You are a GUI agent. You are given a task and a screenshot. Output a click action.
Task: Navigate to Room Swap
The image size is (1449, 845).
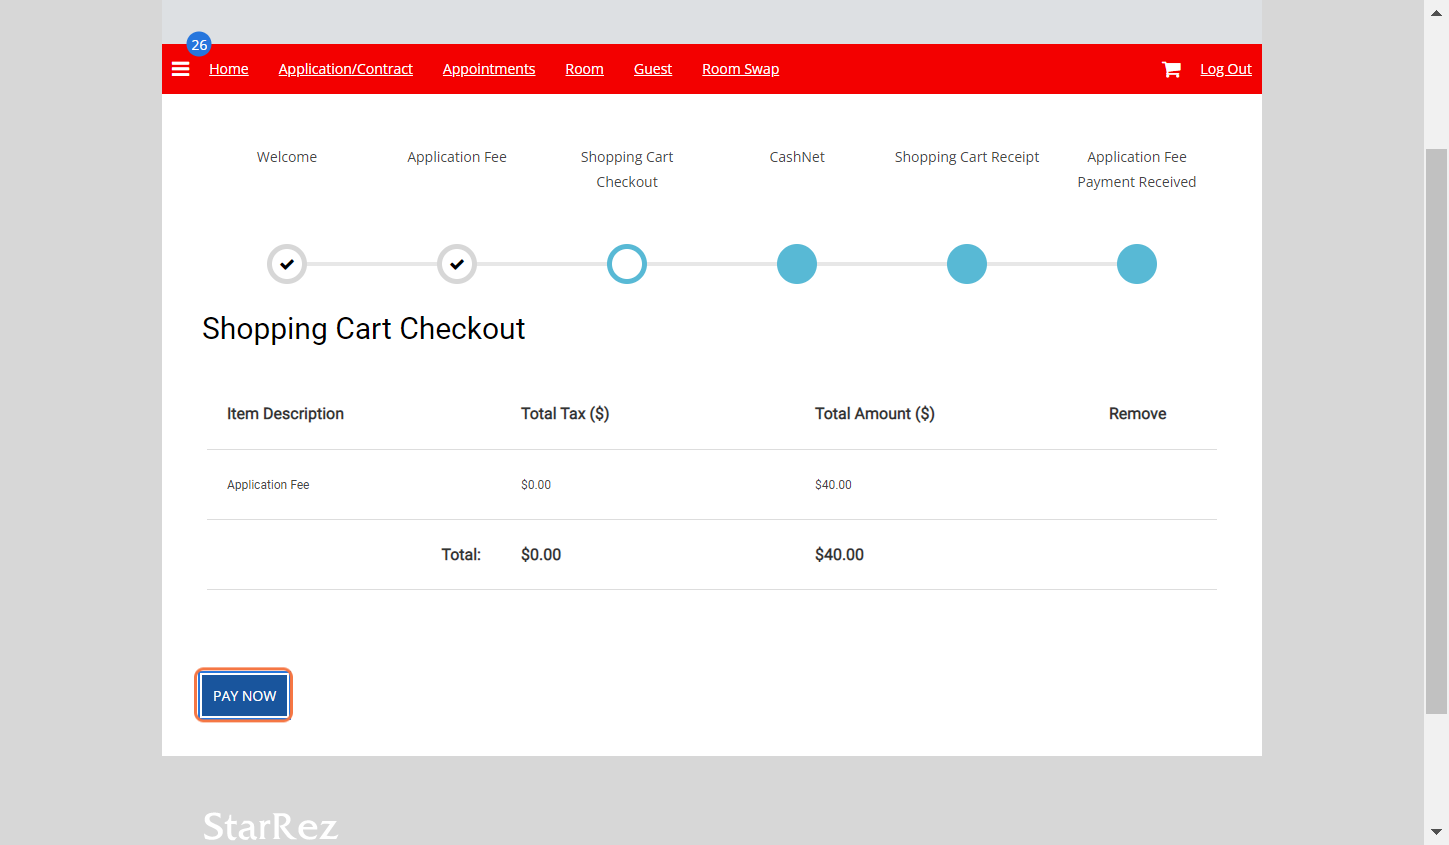(740, 69)
